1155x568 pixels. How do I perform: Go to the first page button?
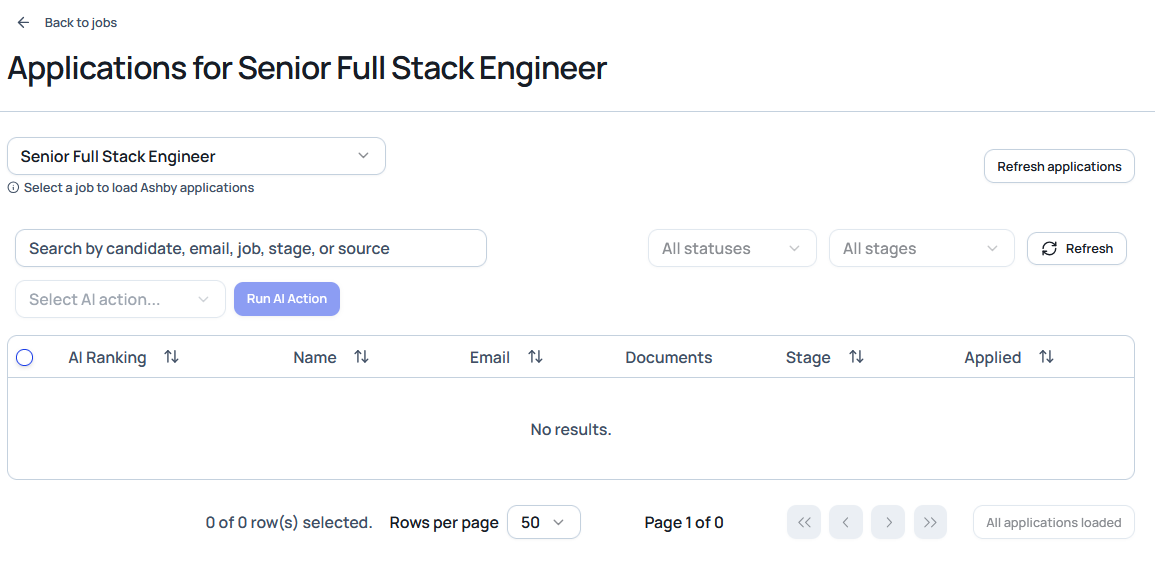(804, 522)
